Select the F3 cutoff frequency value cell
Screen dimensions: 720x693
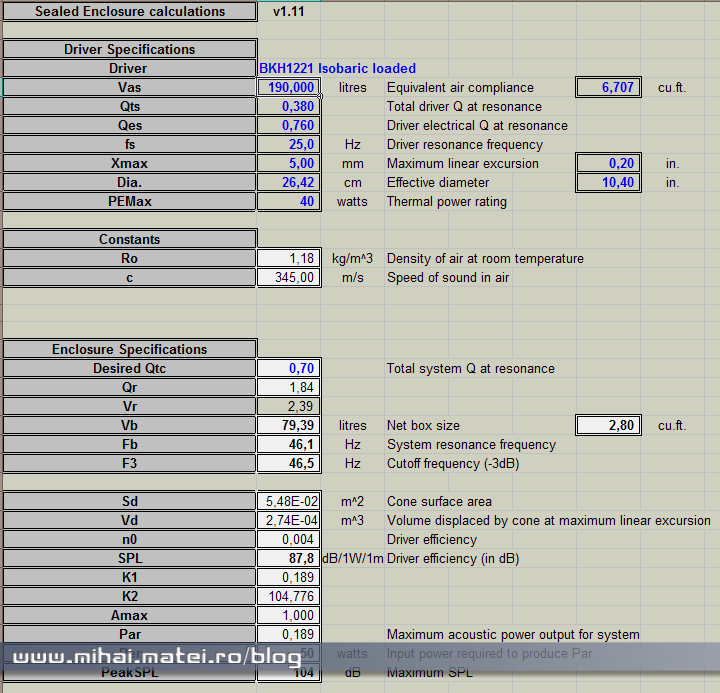pos(289,464)
